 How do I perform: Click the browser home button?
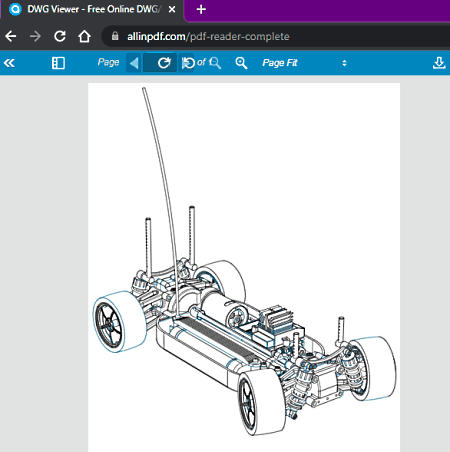[x=84, y=36]
